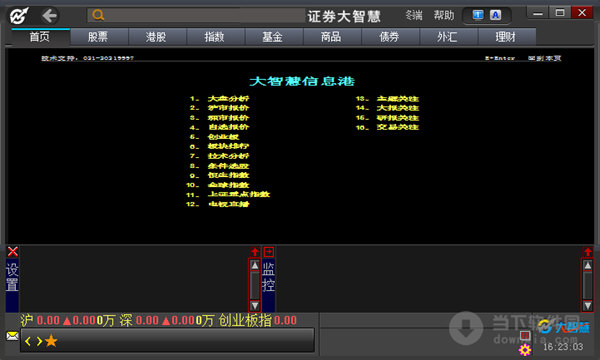Click the envelope message icon
The image size is (600, 360).
click(x=12, y=336)
